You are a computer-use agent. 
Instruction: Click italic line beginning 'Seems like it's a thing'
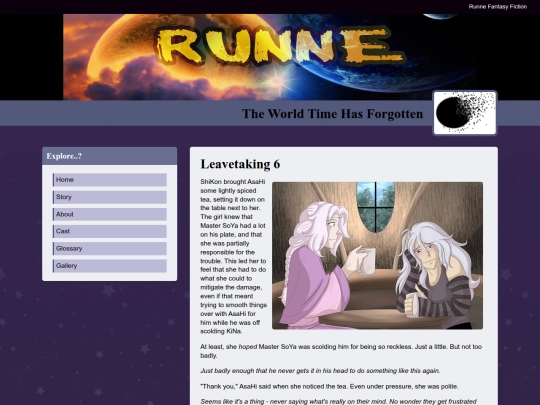click(339, 402)
